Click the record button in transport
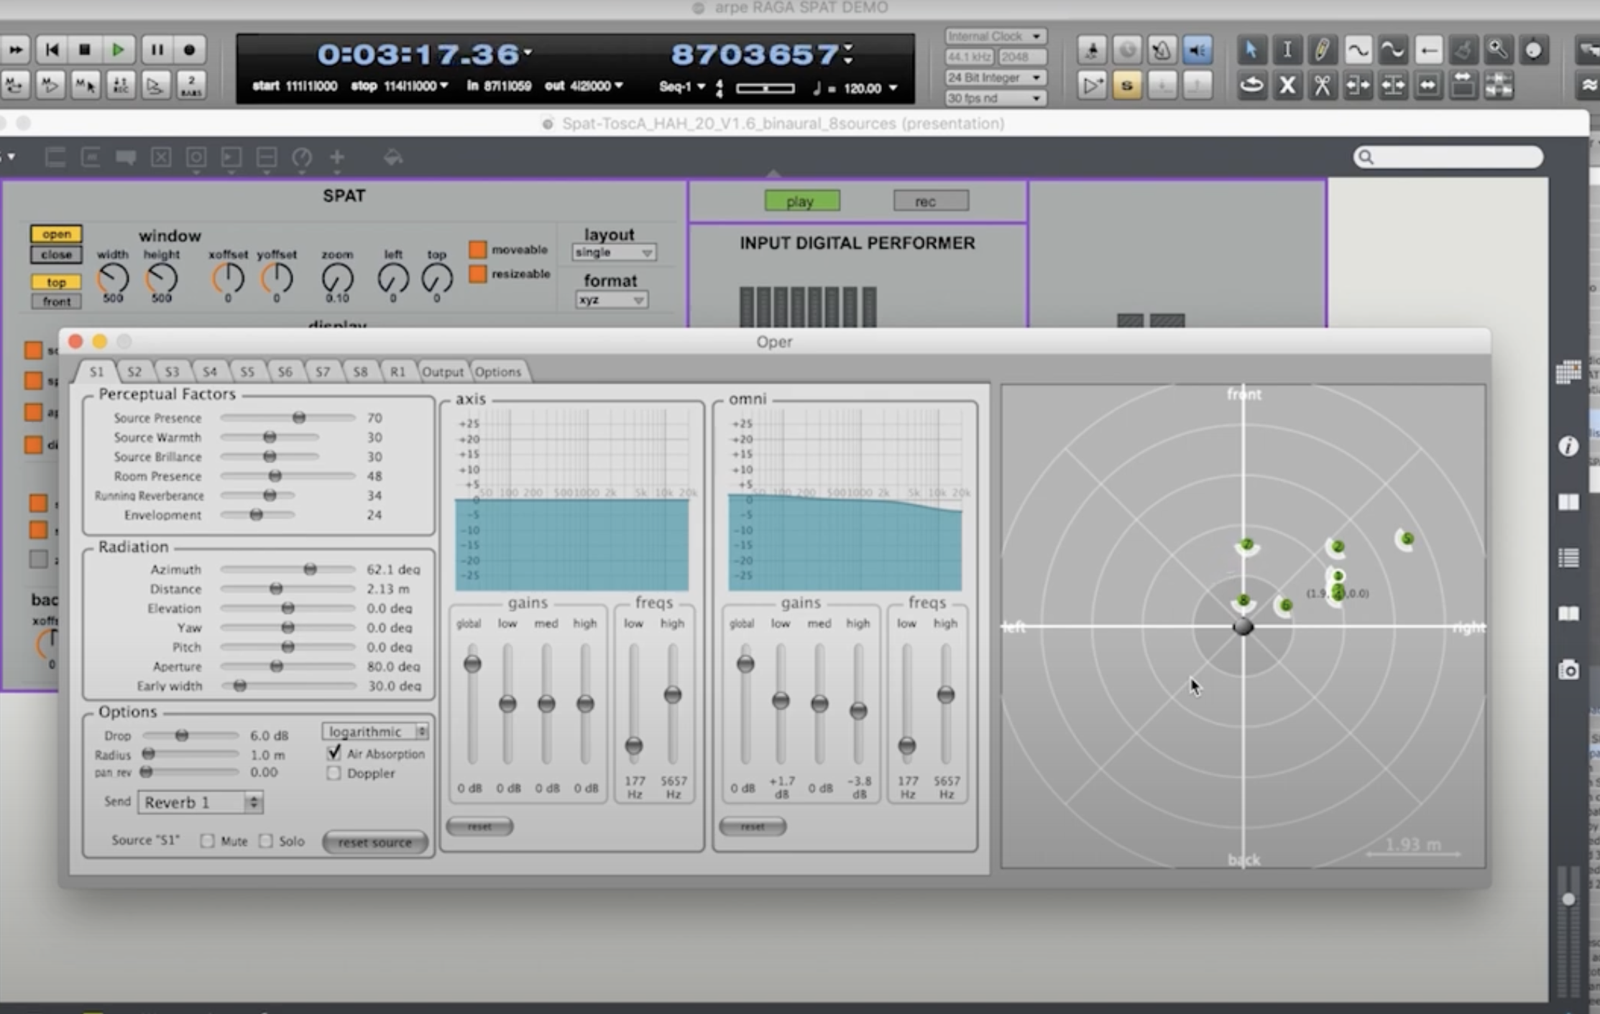The width and height of the screenshot is (1600, 1014). pos(189,49)
